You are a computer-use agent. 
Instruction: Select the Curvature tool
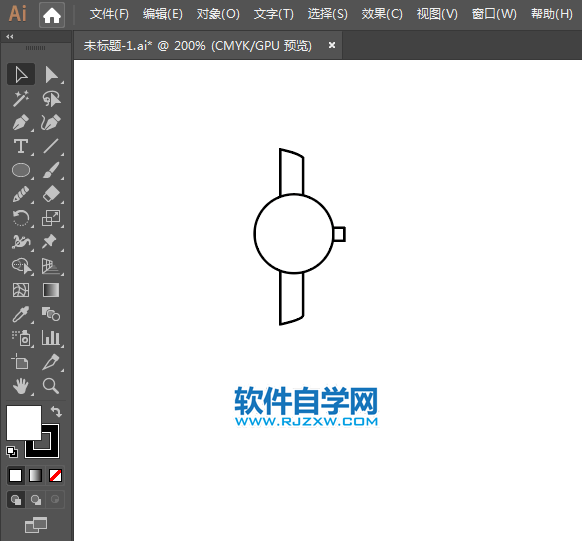pos(51,122)
